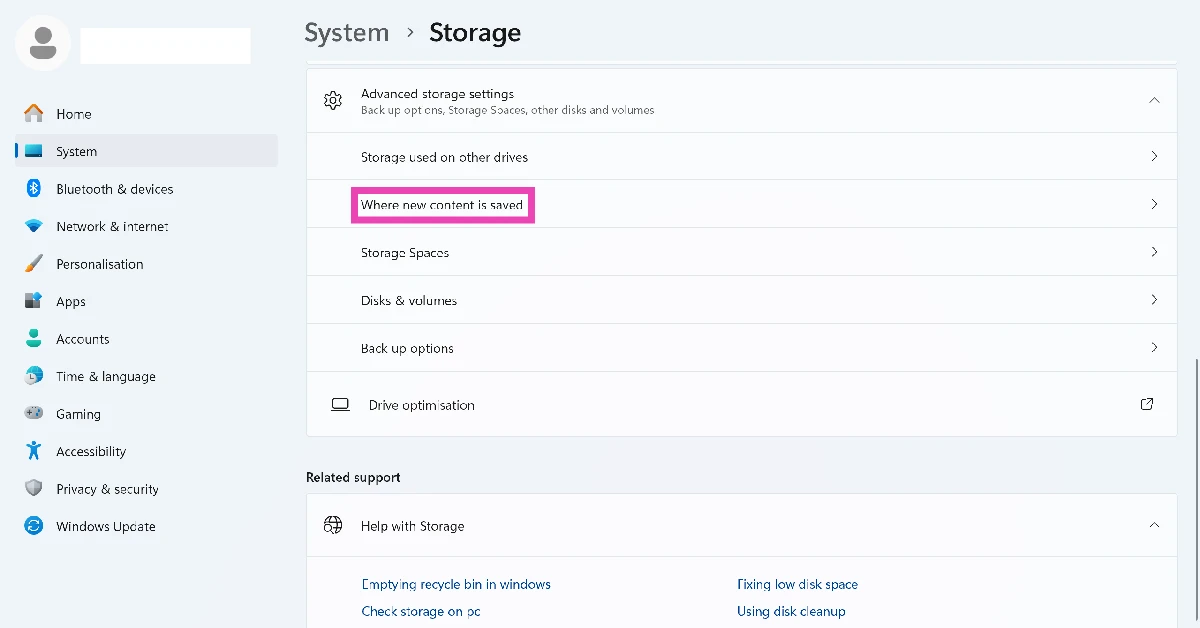Click the Windows Update sync icon
1200x628 pixels.
click(34, 526)
